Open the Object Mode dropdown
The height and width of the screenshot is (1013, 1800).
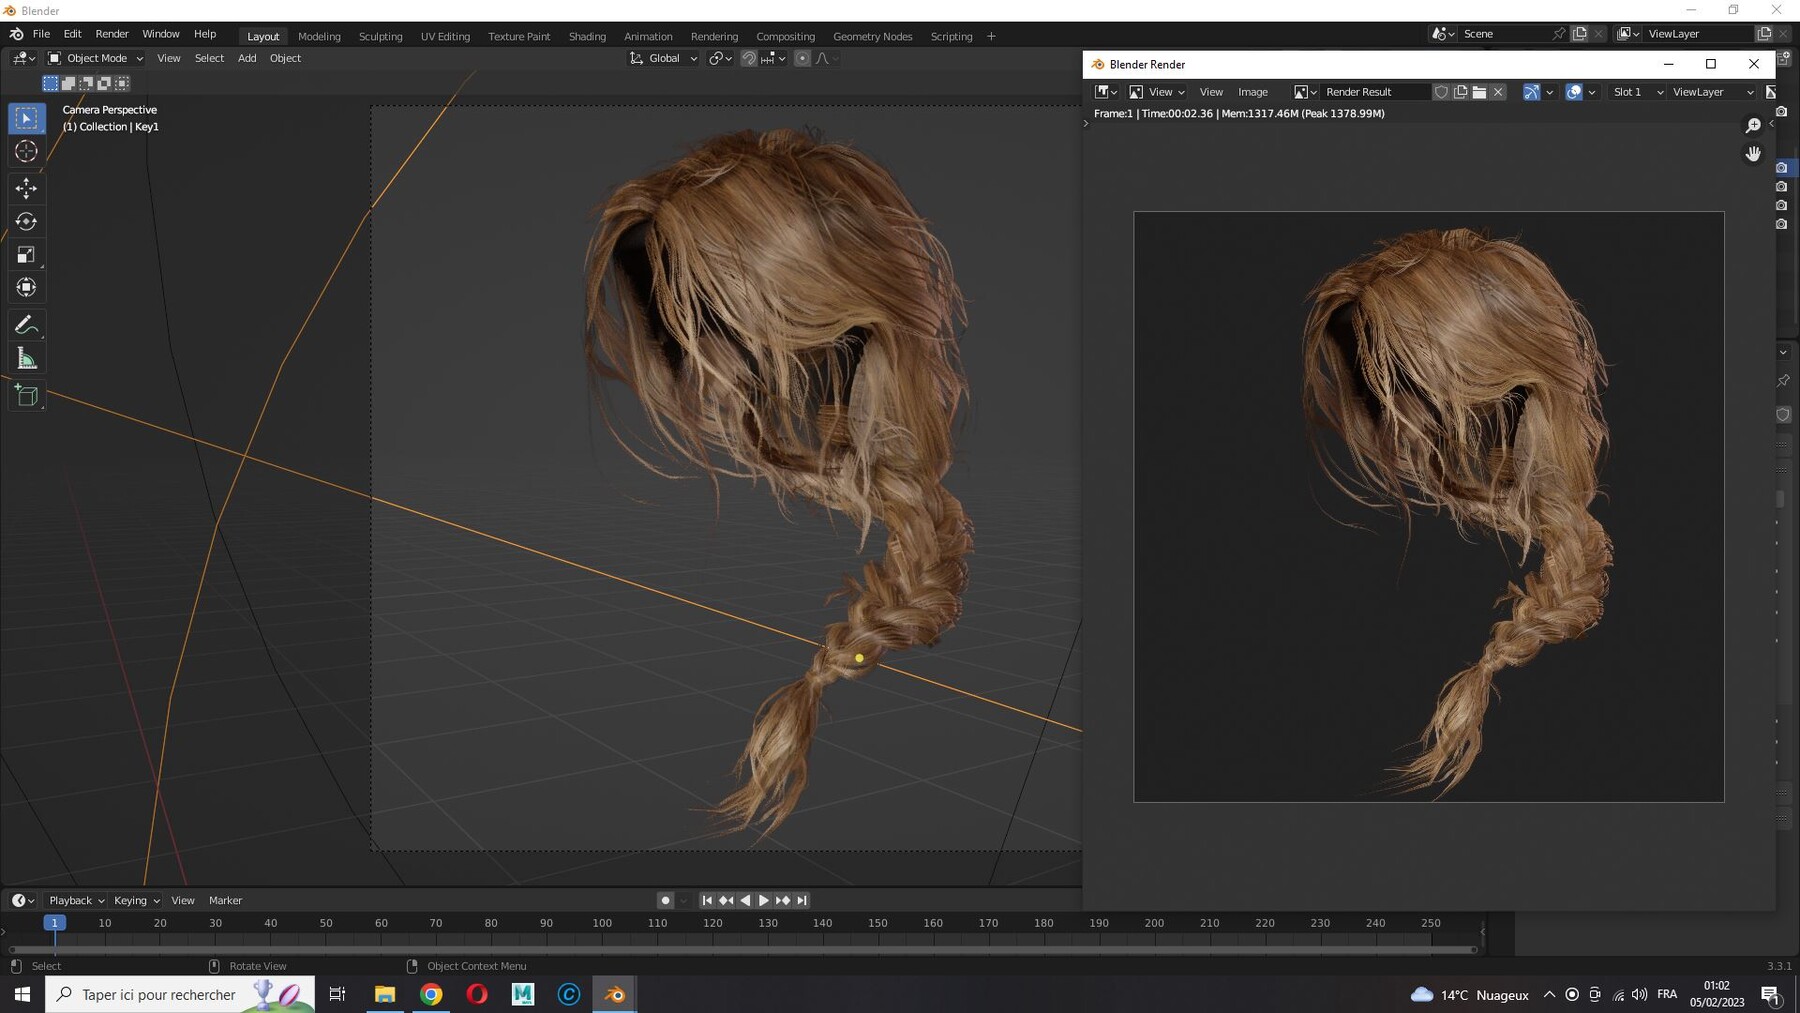(96, 58)
